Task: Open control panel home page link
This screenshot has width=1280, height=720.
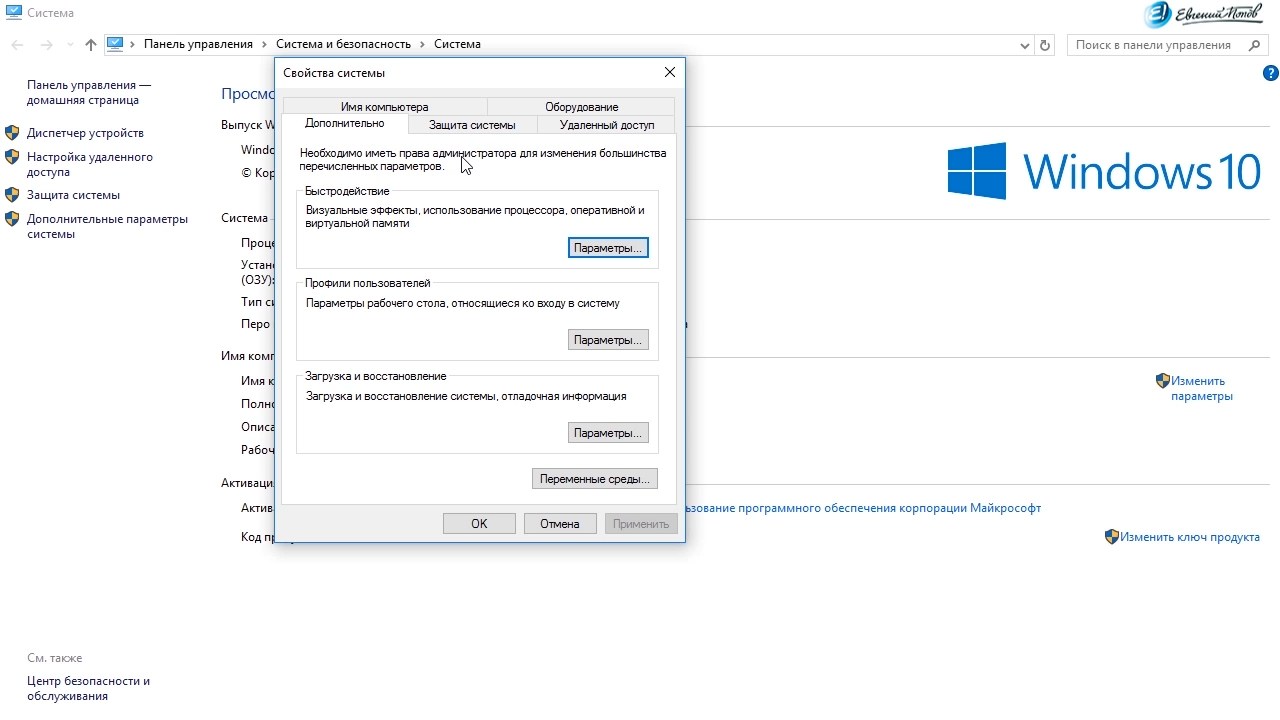Action: 89,93
